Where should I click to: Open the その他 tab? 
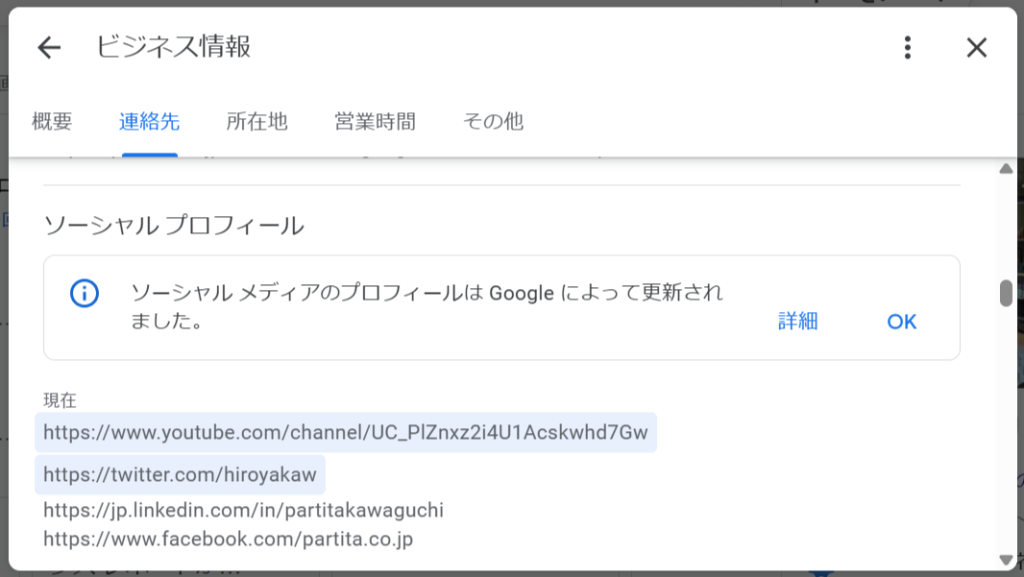(493, 121)
